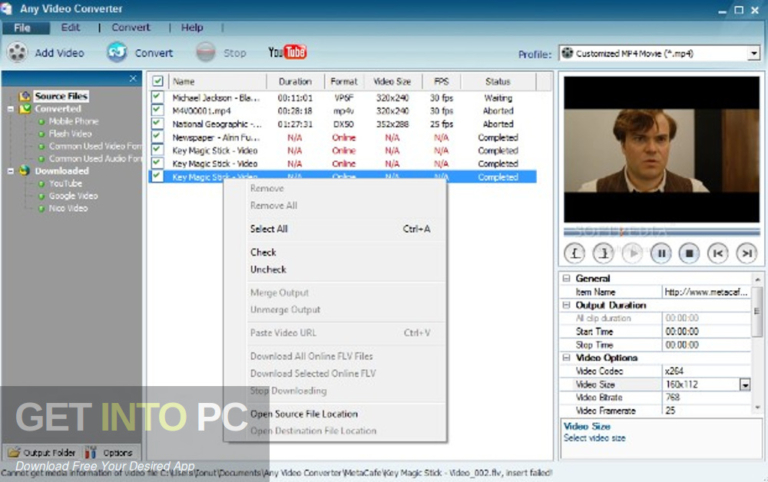The width and height of the screenshot is (768, 482).
Task: Collapse the General properties section
Action: click(x=566, y=278)
